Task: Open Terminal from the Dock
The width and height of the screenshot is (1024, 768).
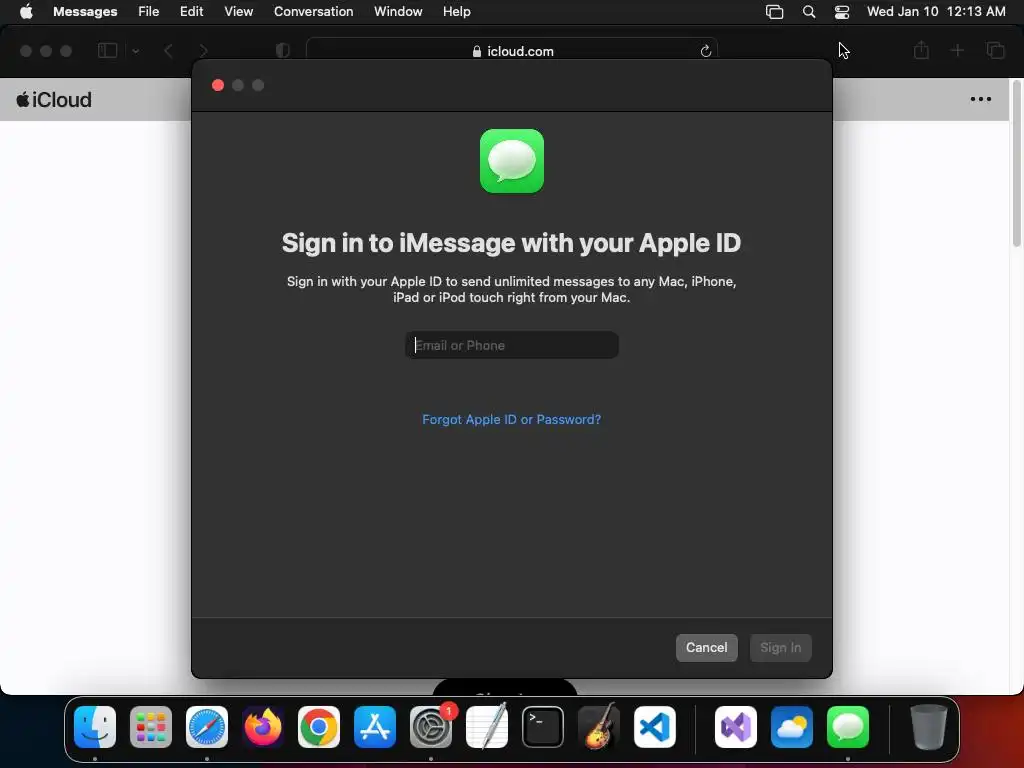Action: (x=543, y=726)
